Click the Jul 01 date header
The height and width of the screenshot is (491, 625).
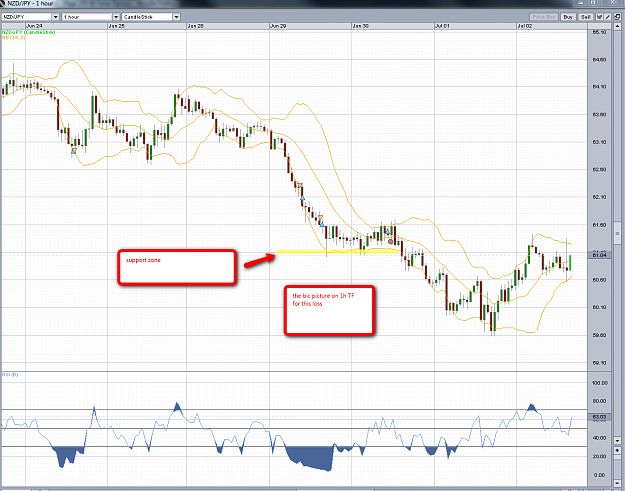(442, 26)
